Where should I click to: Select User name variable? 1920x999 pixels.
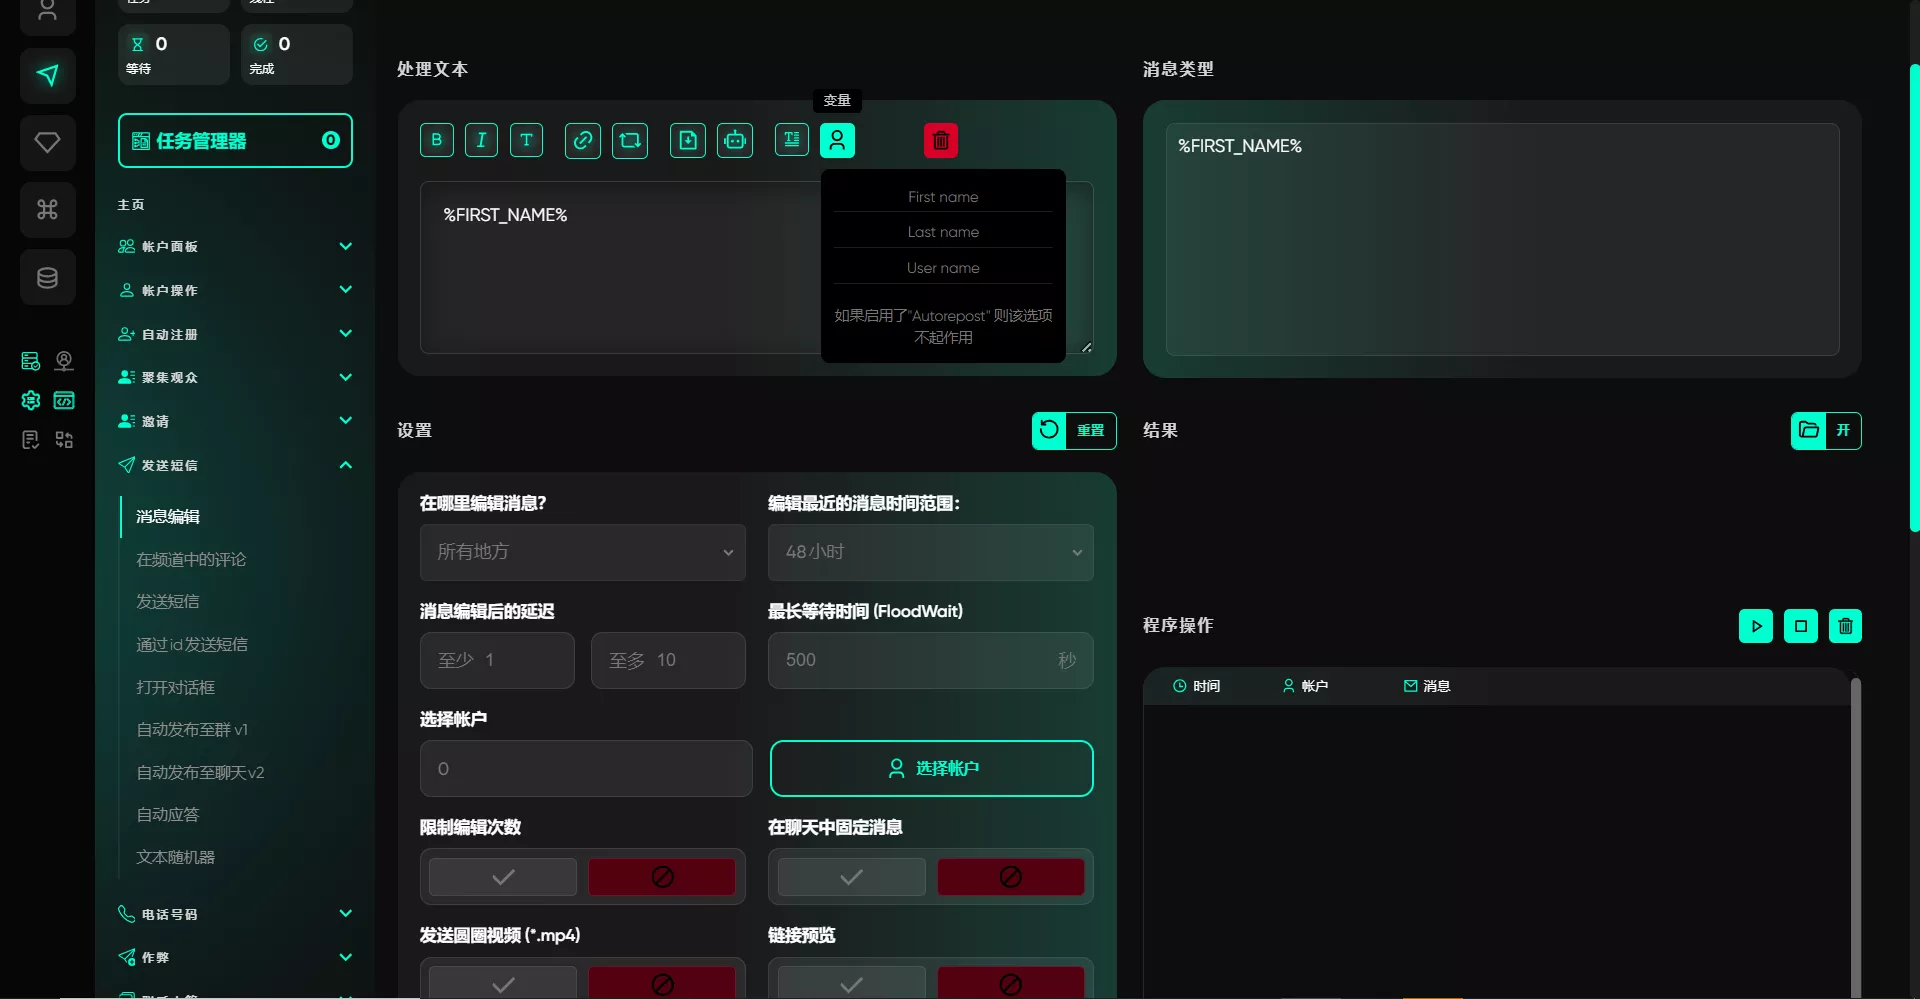coord(943,268)
